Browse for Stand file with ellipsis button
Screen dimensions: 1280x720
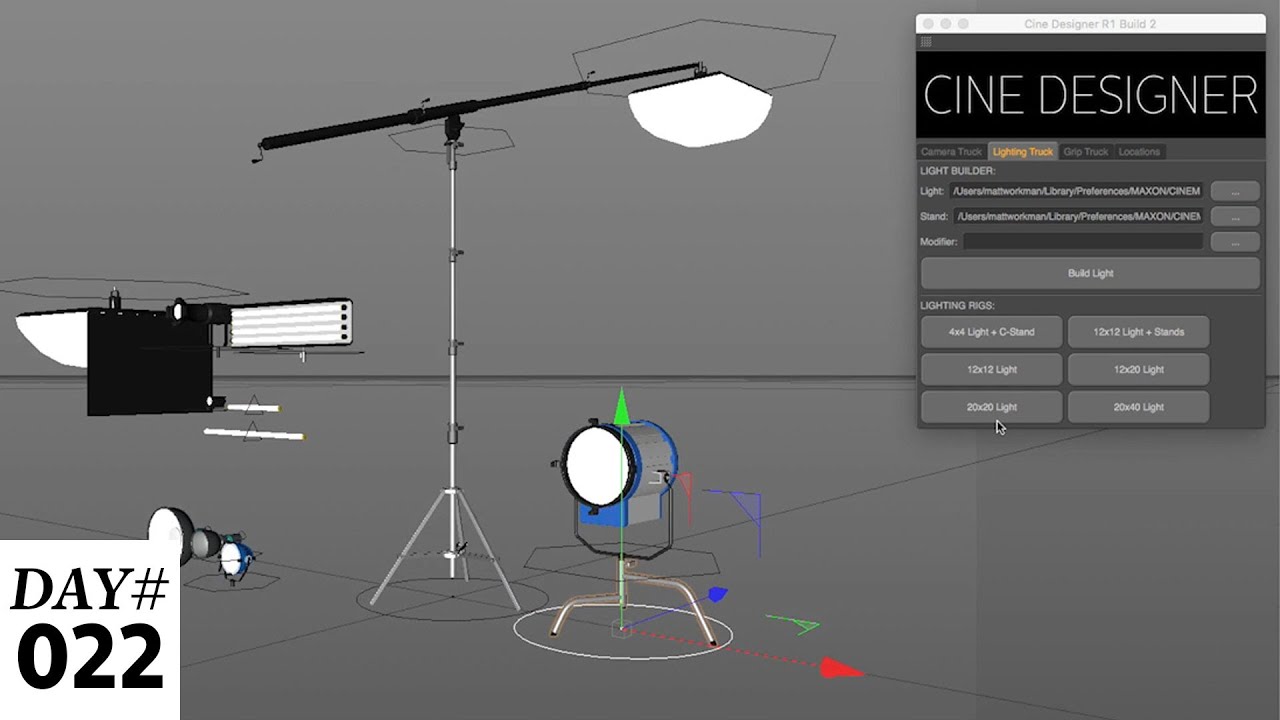[1235, 216]
